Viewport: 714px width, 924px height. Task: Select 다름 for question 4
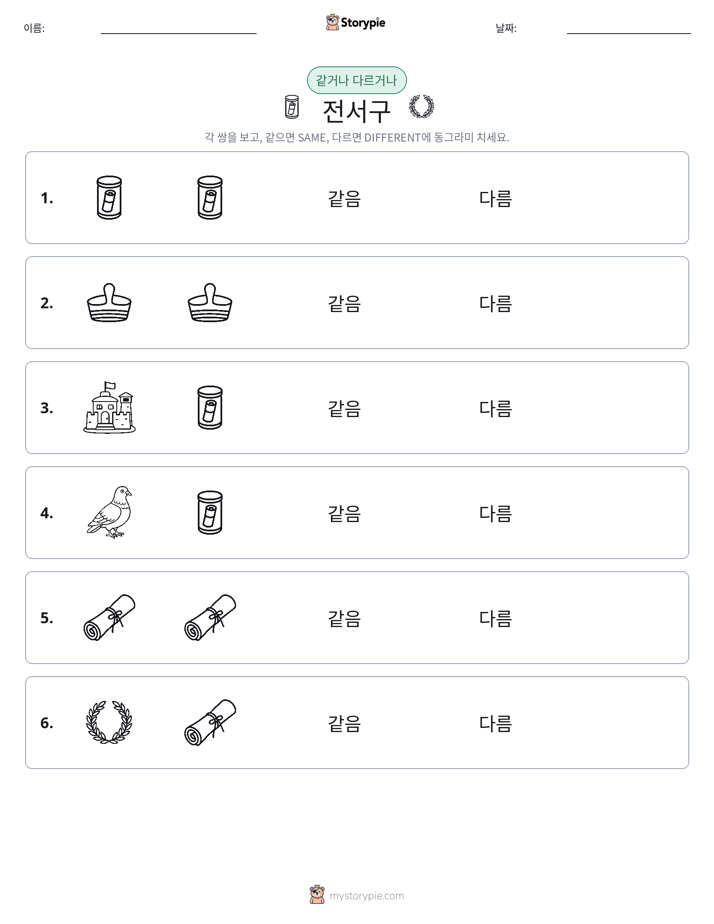pos(495,513)
